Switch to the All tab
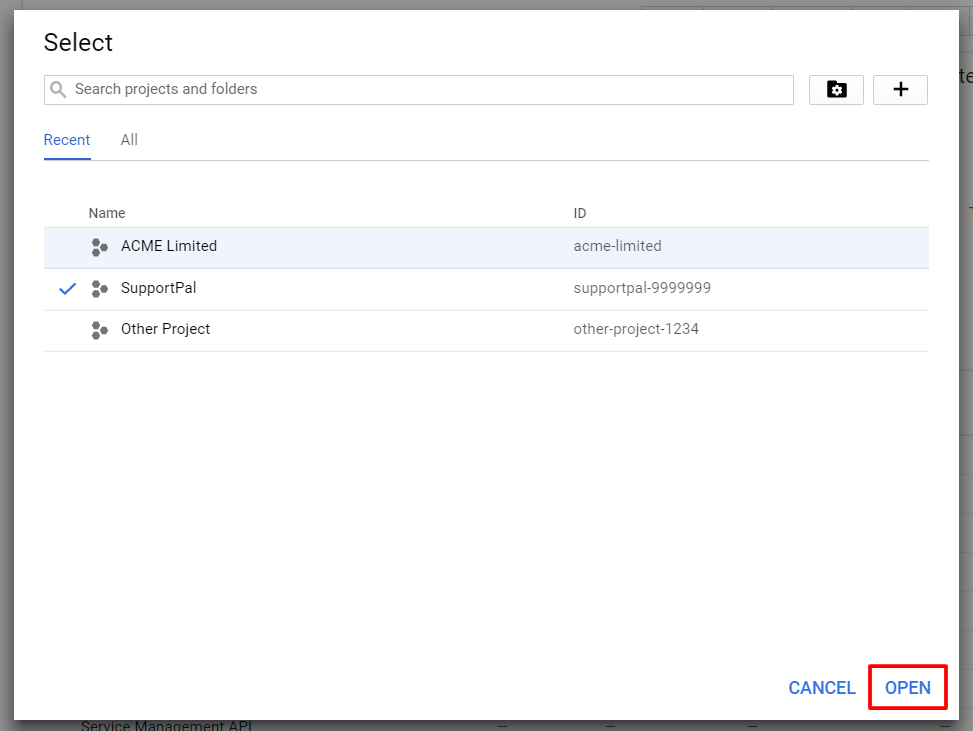Viewport: 973px width, 731px height. 129,140
